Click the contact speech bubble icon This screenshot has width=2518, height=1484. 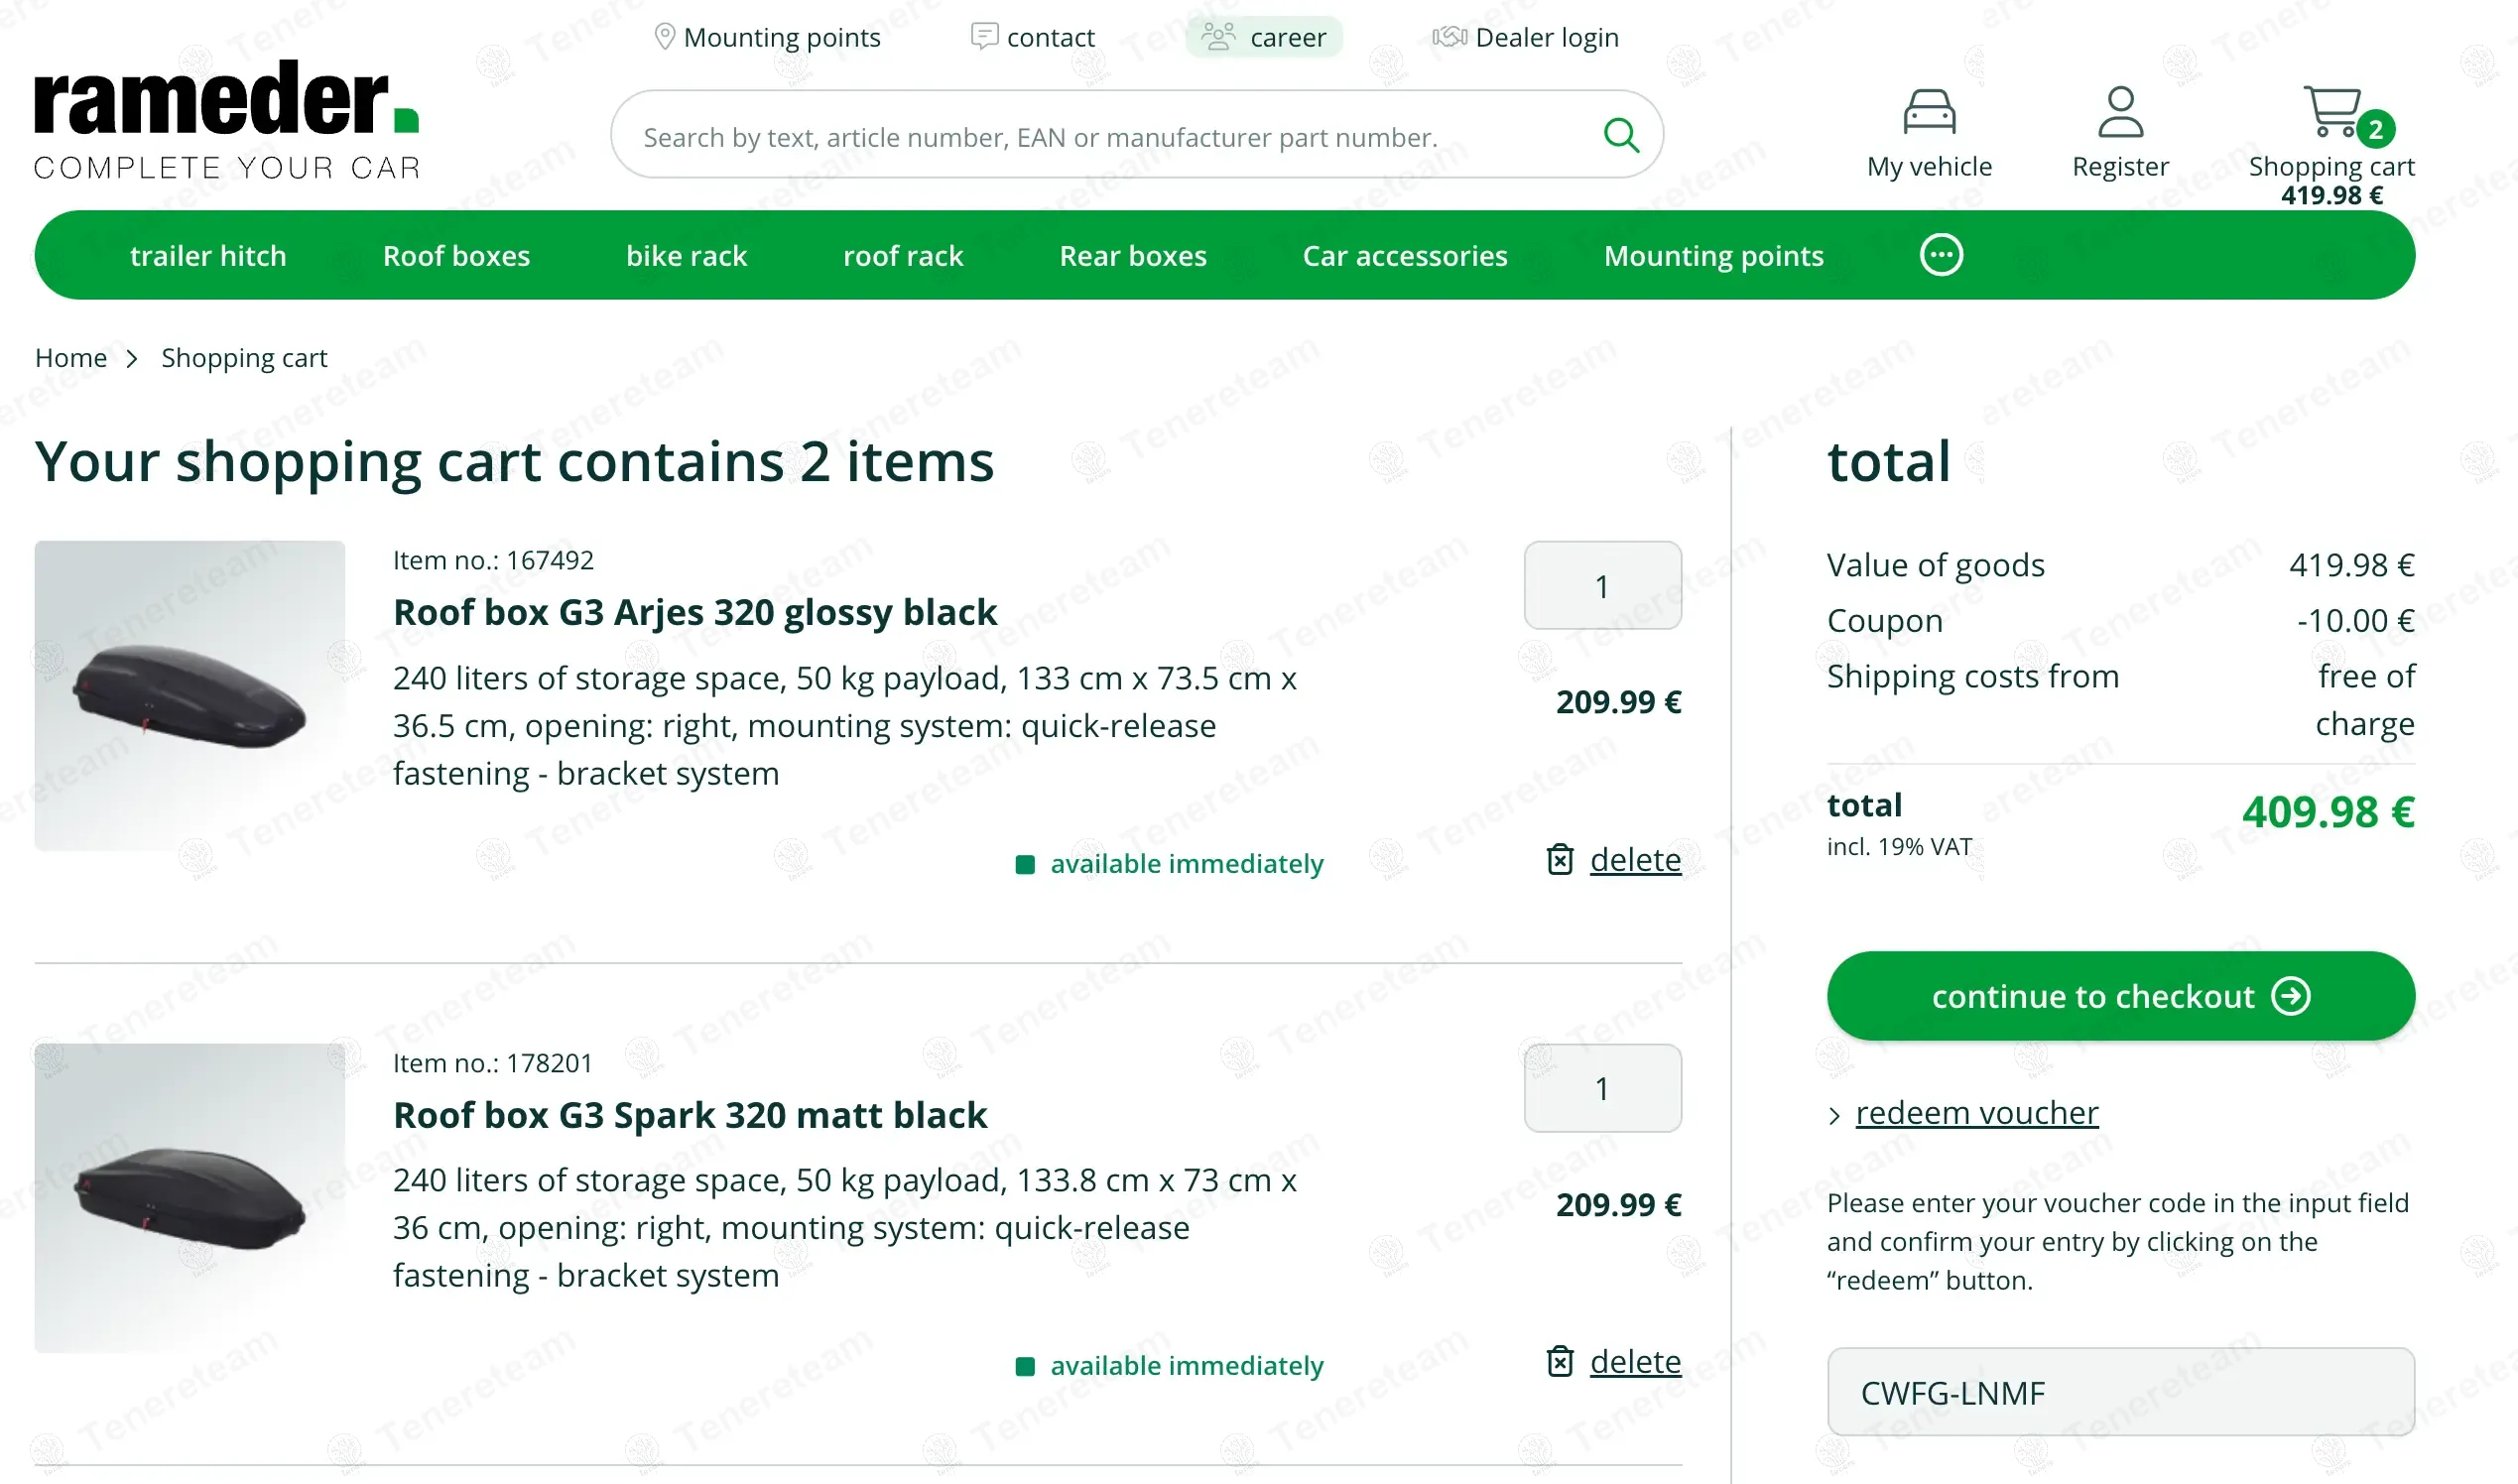point(984,37)
